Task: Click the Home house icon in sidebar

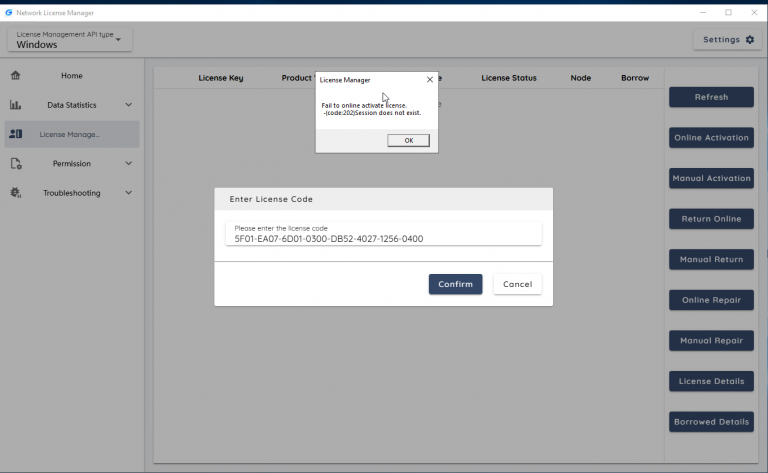Action: point(16,75)
